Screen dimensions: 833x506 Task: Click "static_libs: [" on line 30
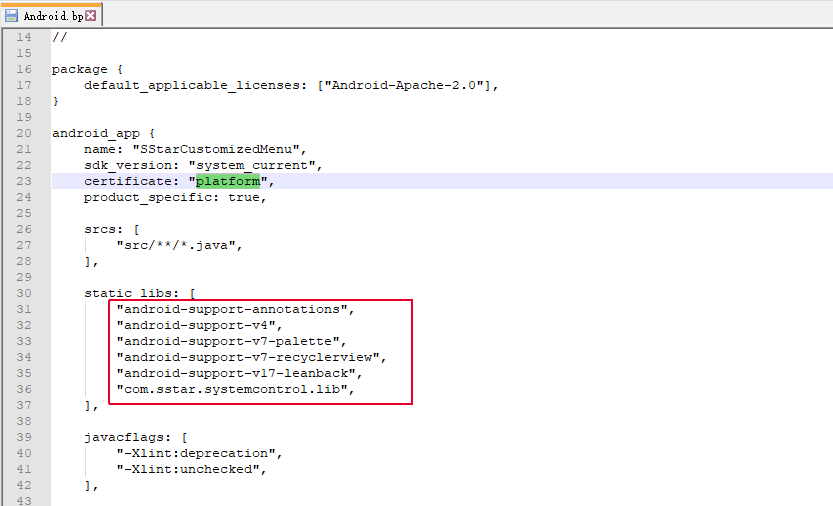coord(140,293)
